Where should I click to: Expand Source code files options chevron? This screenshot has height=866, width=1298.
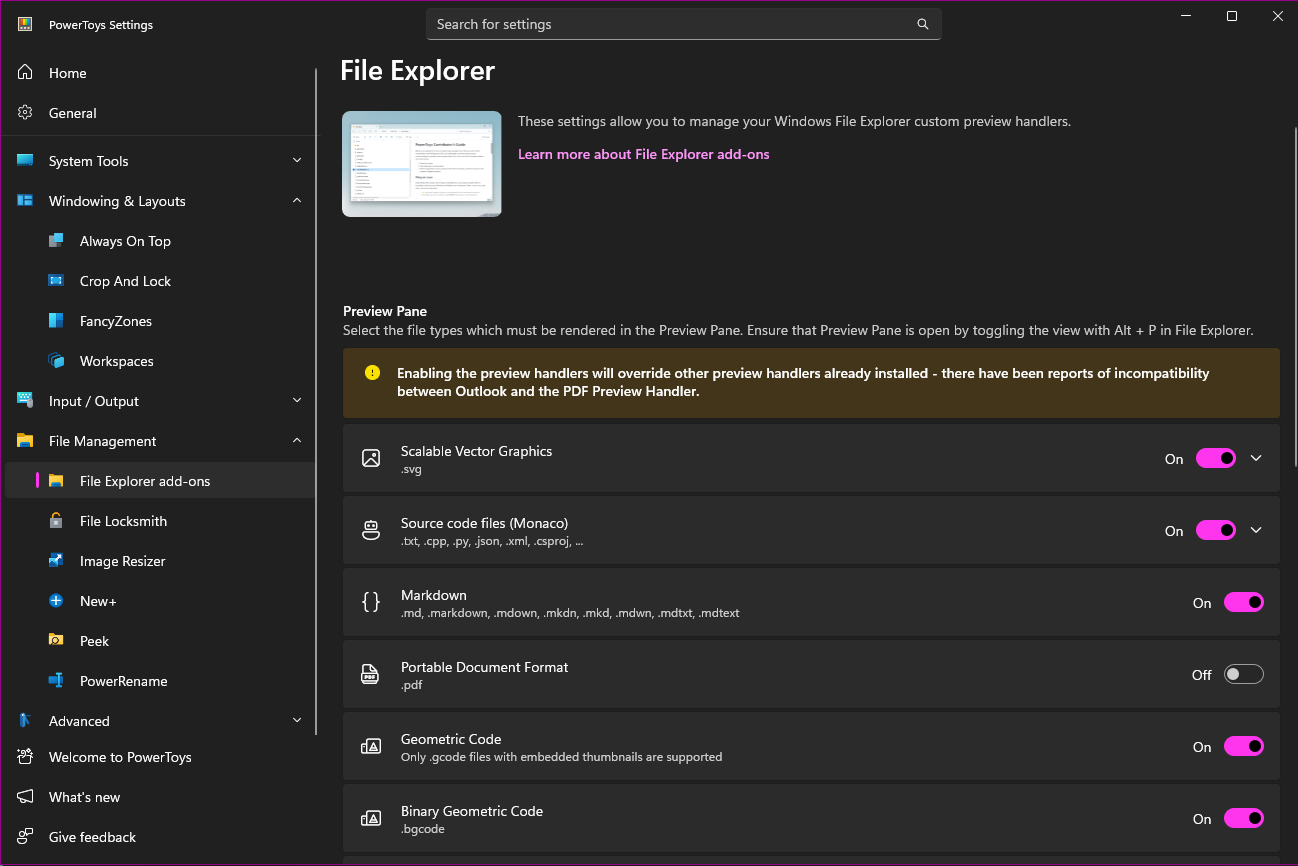1257,530
